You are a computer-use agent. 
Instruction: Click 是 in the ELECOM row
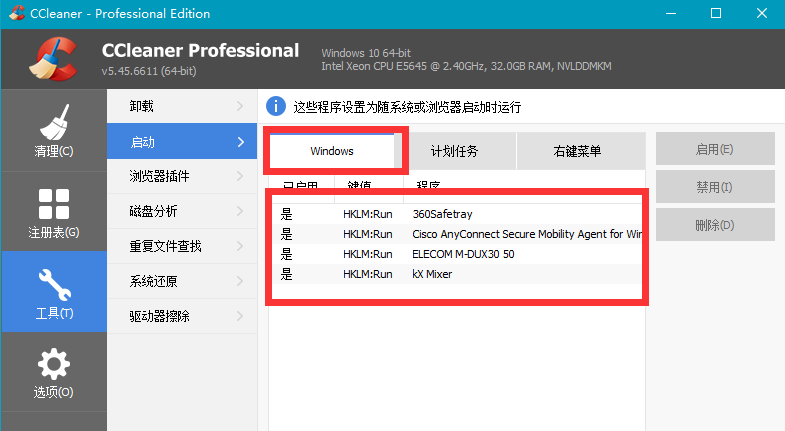pos(286,254)
